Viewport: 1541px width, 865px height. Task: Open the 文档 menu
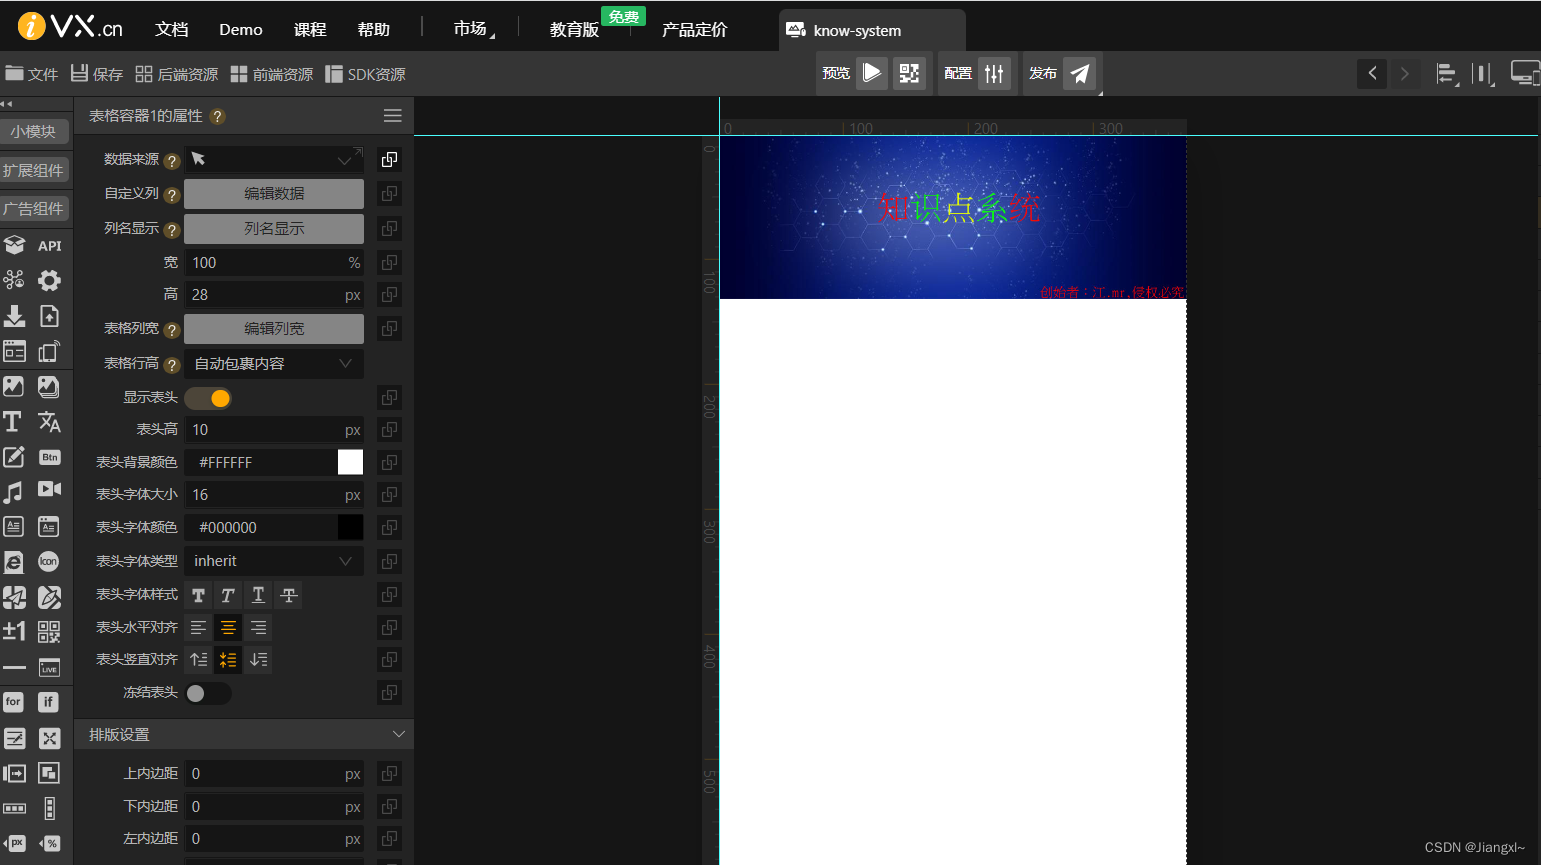[172, 29]
